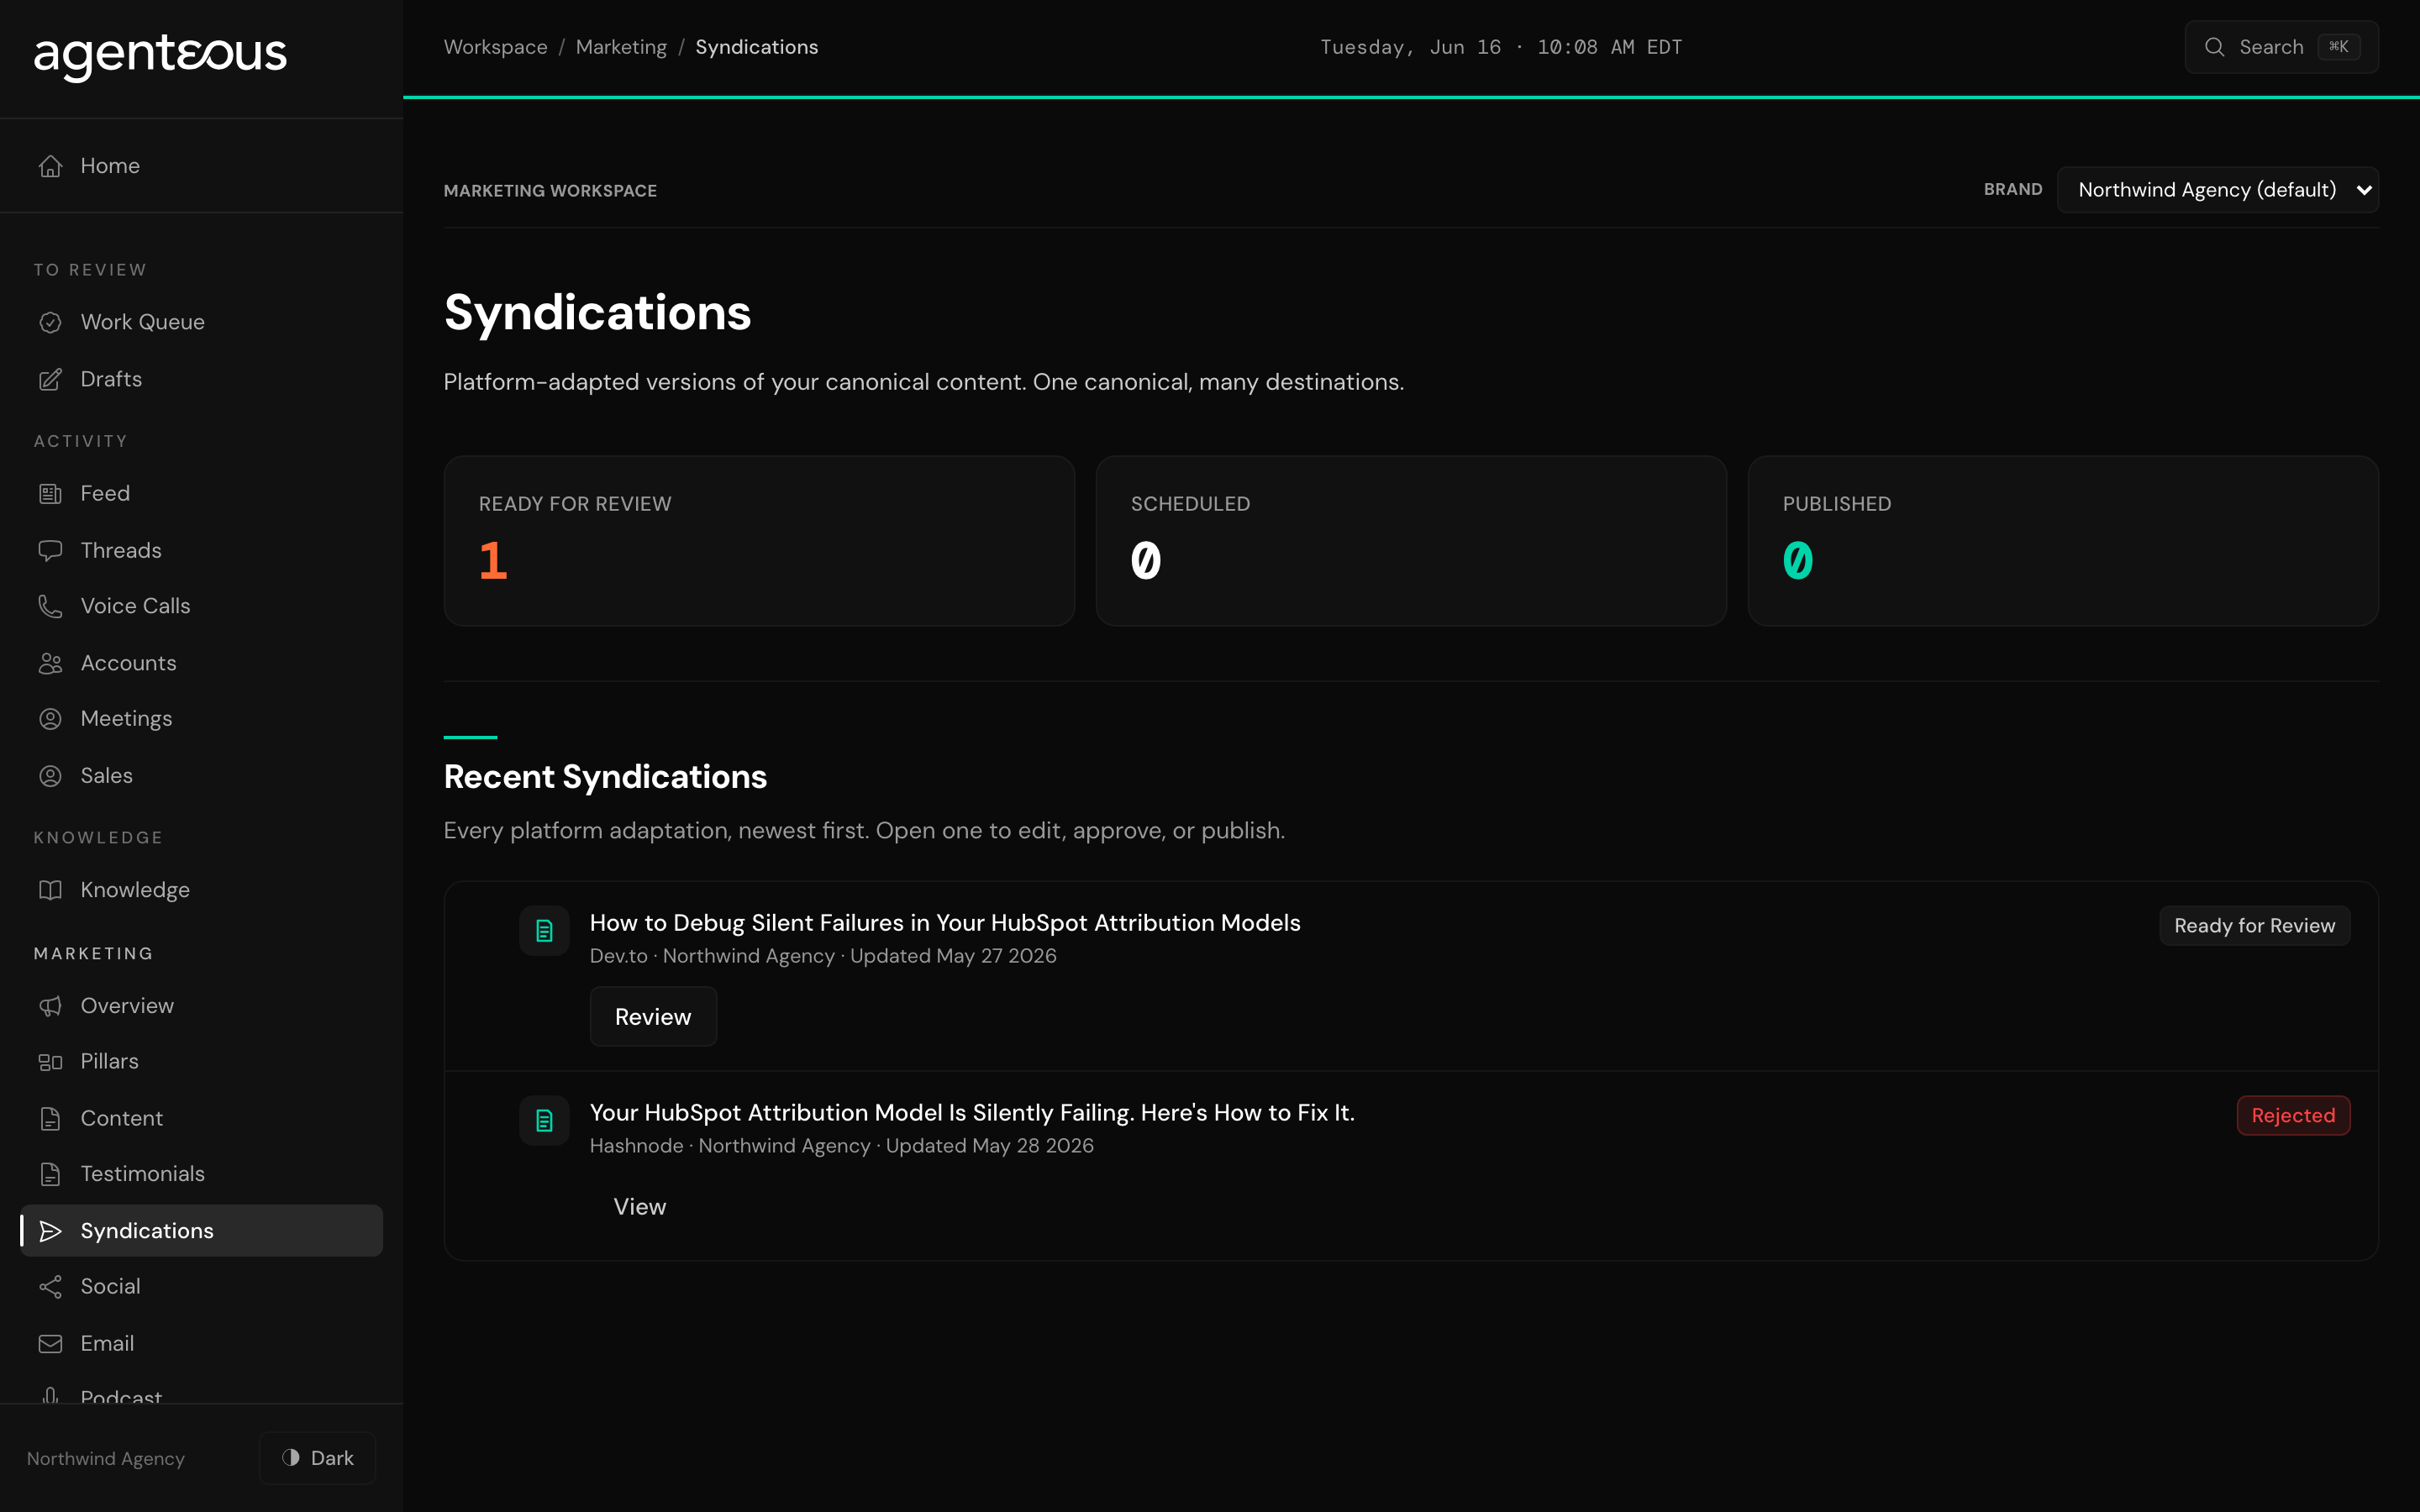Open Testimonials in Marketing menu
Screen dimensions: 2420x1512
tap(201, 1174)
